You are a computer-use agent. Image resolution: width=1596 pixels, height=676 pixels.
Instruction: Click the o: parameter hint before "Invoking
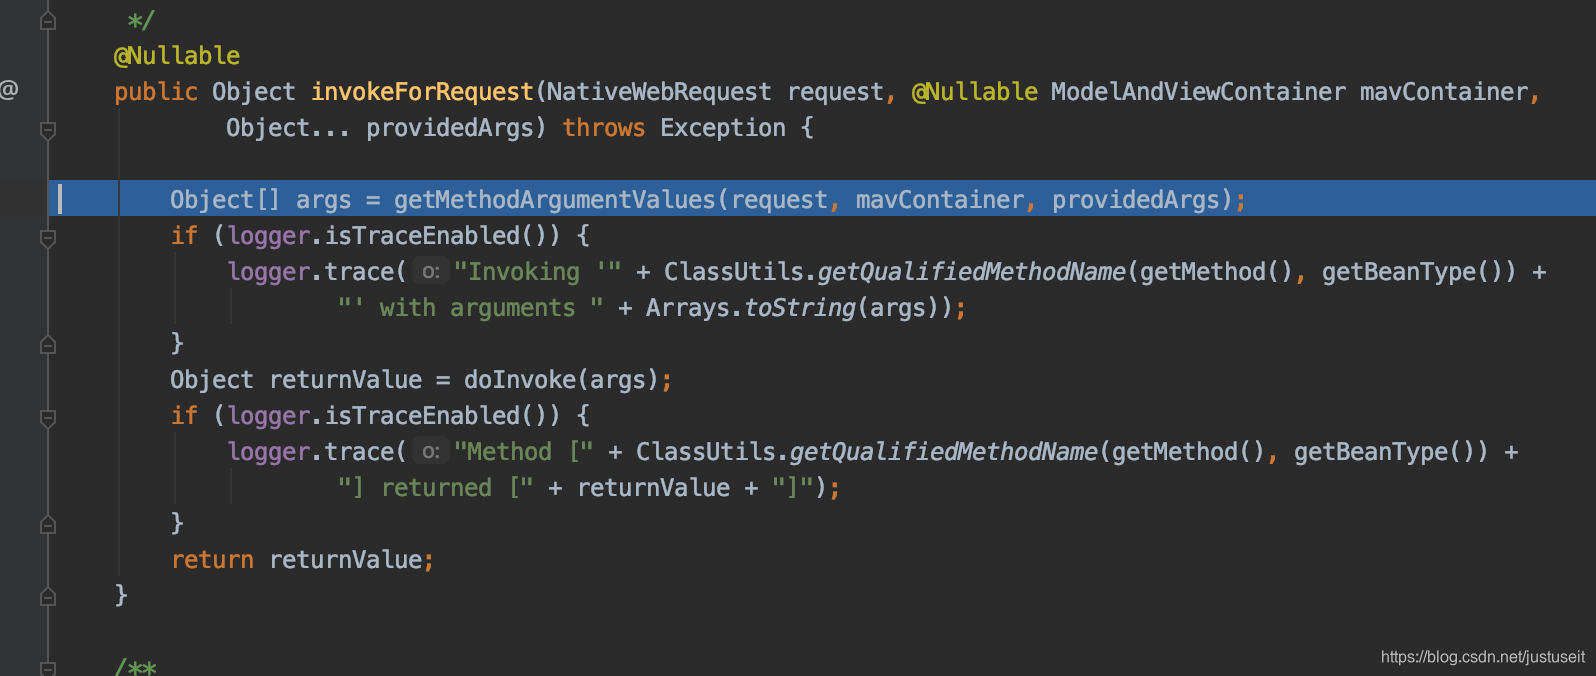click(x=431, y=272)
